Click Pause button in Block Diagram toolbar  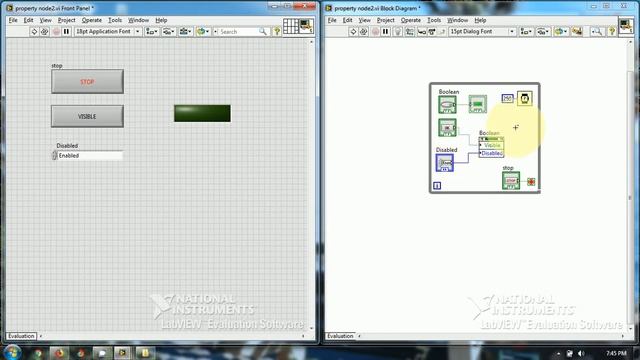(385, 31)
